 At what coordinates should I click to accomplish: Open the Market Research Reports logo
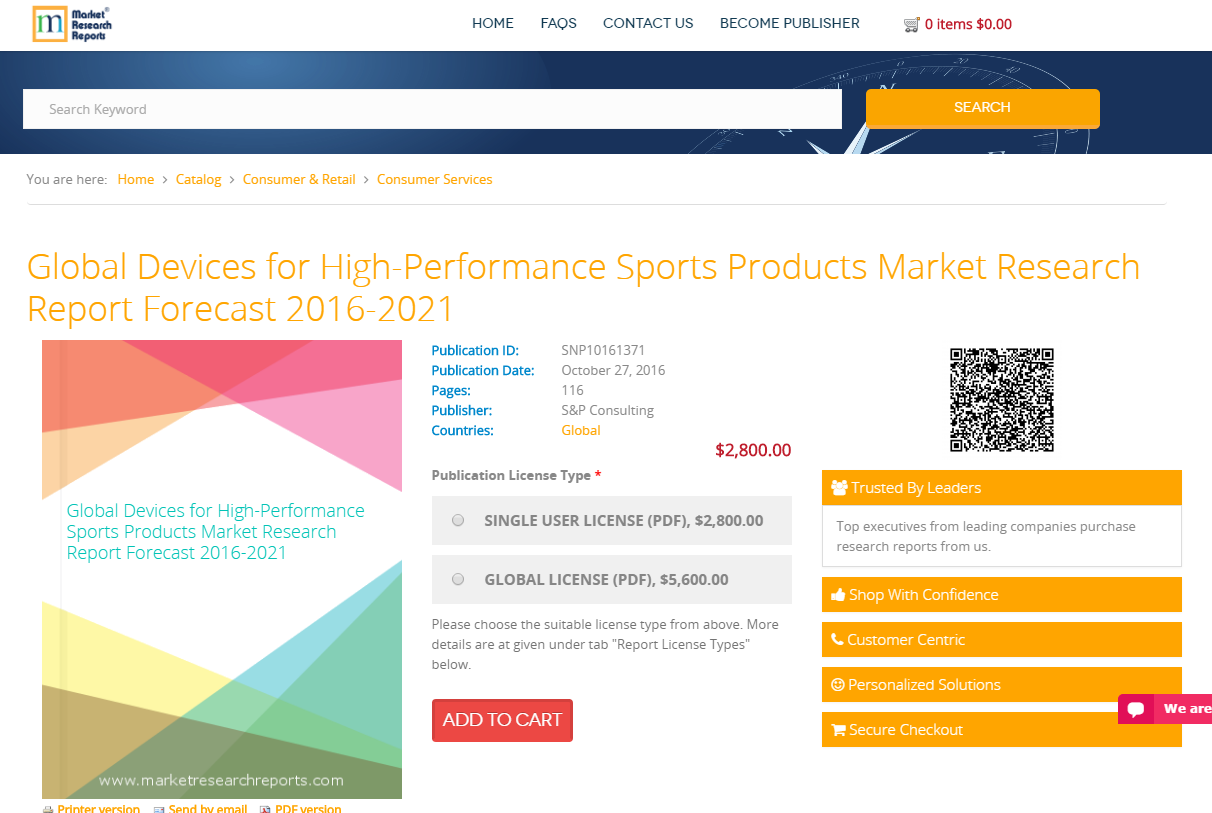pyautogui.click(x=71, y=23)
